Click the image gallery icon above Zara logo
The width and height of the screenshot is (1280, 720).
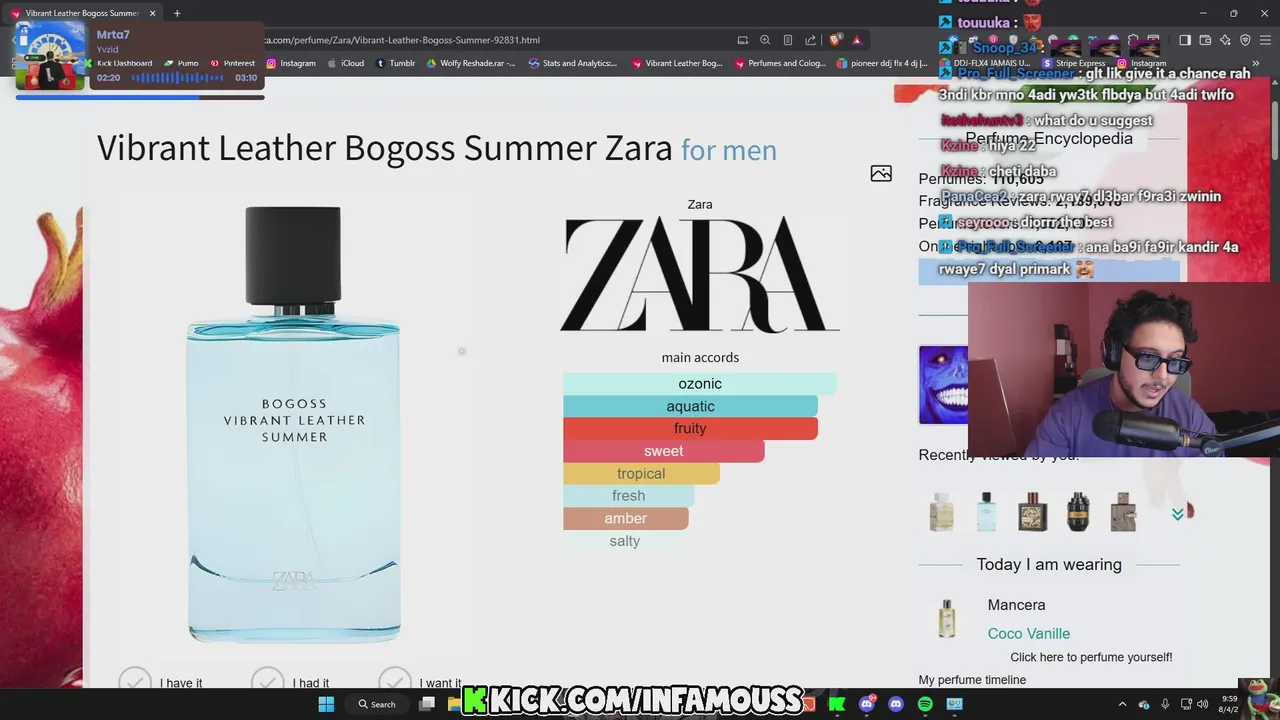(x=881, y=174)
